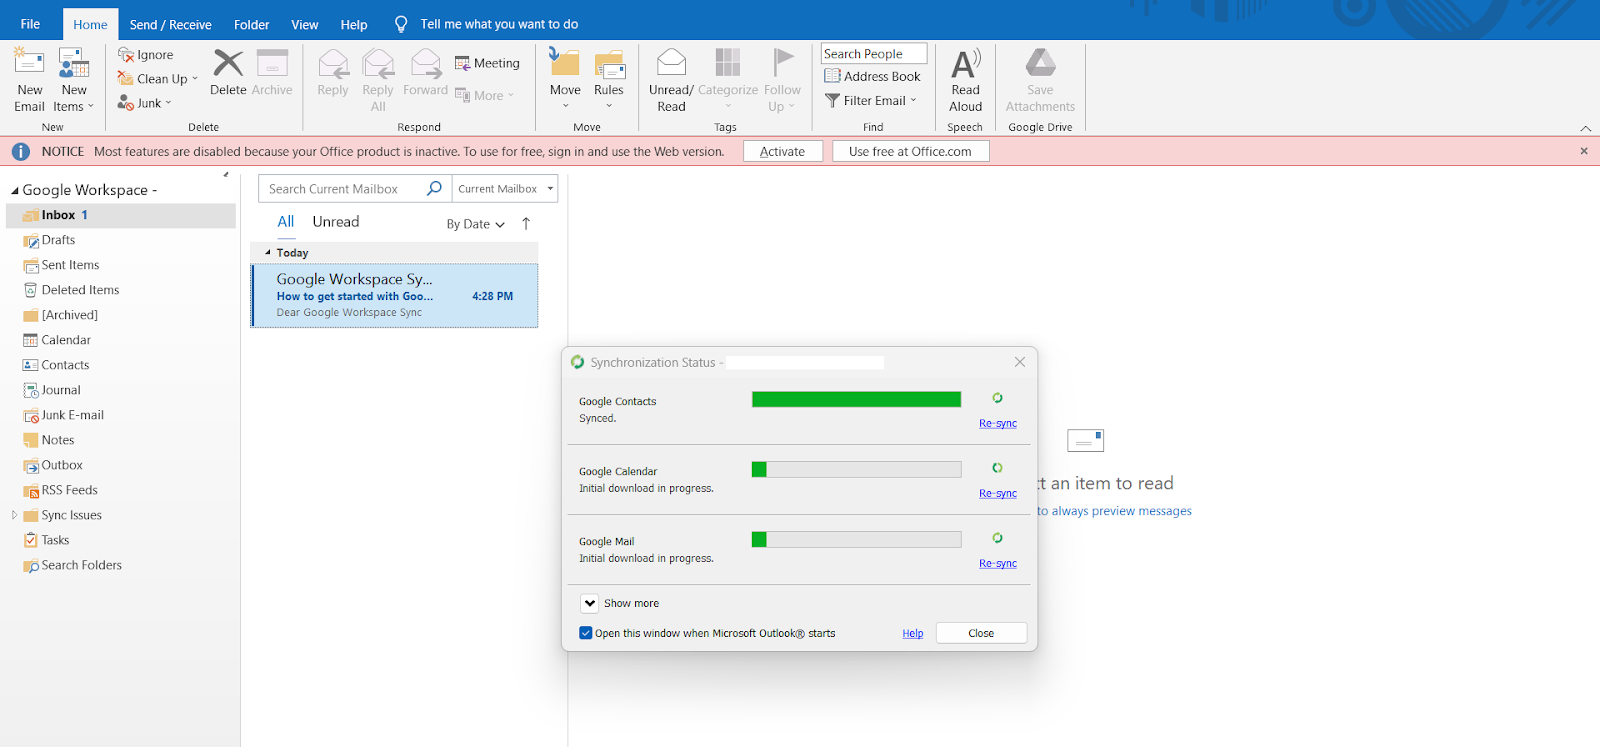Image resolution: width=1600 pixels, height=747 pixels.
Task: Reverse sort order with arrow icon
Action: pyautogui.click(x=526, y=224)
